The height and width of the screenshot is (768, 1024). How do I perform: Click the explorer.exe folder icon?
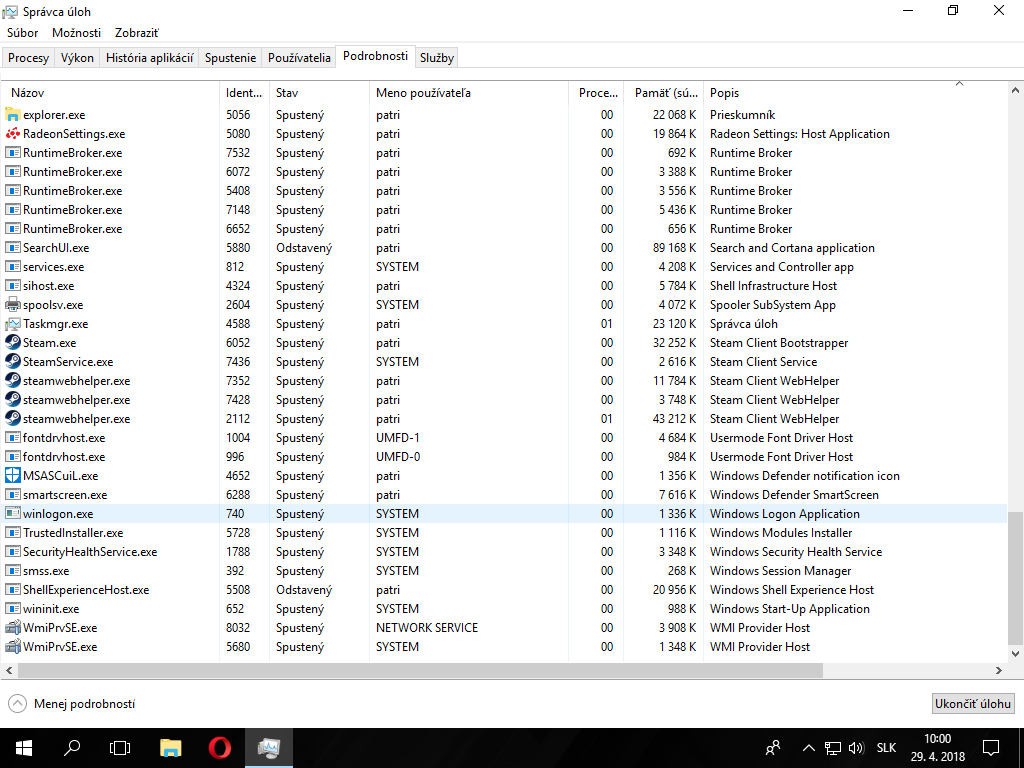(x=12, y=115)
